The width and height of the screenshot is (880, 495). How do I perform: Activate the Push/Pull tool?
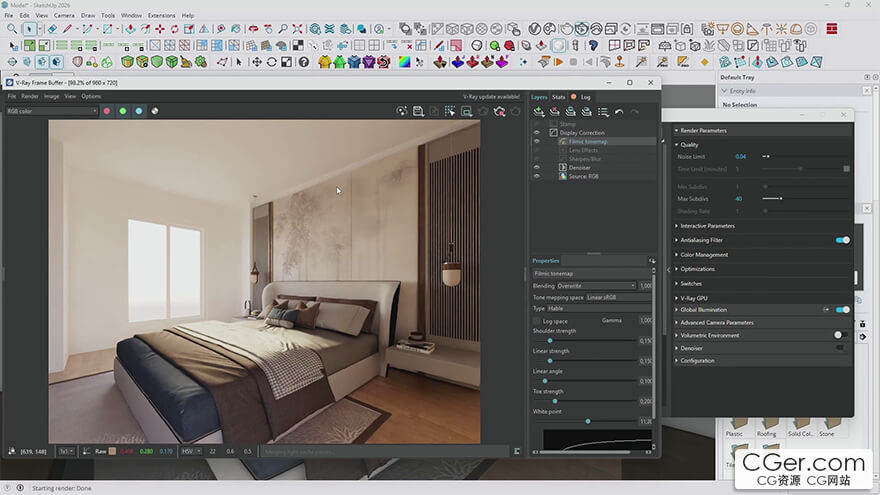pyautogui.click(x=130, y=29)
